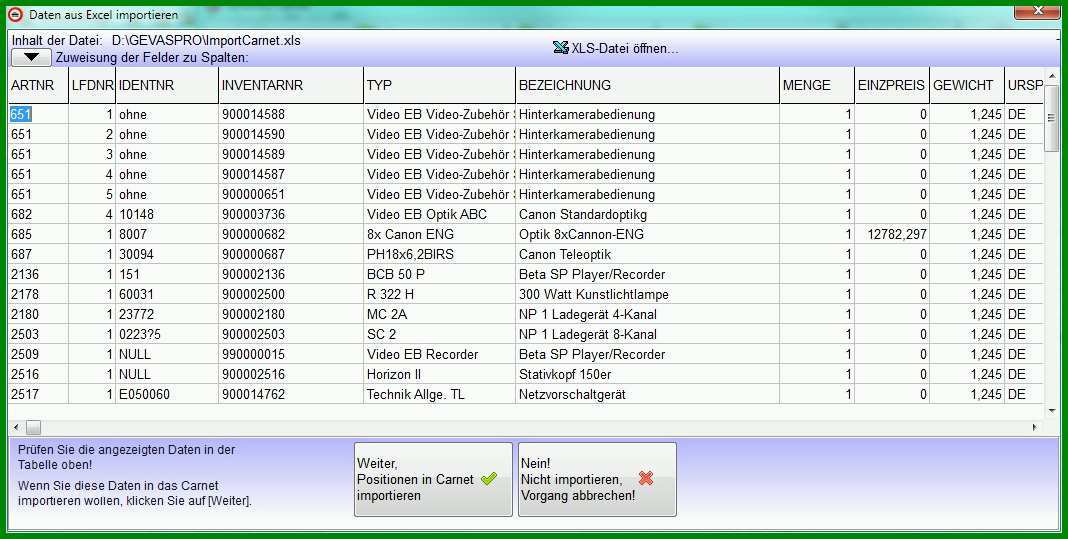
Task: Select the inventory number cell 990000015
Action: (292, 354)
